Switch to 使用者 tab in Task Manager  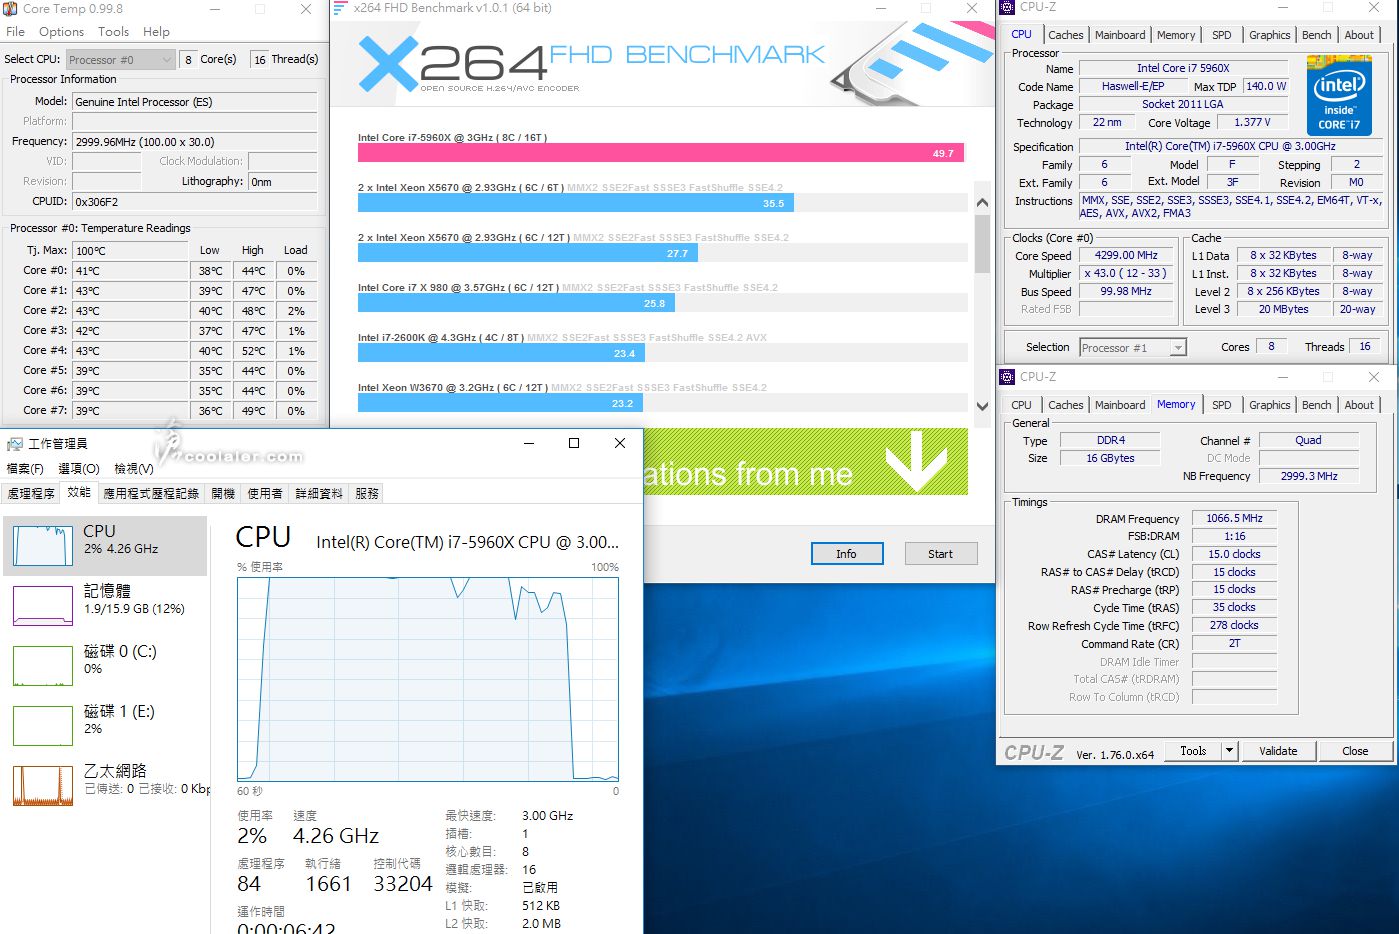point(265,493)
